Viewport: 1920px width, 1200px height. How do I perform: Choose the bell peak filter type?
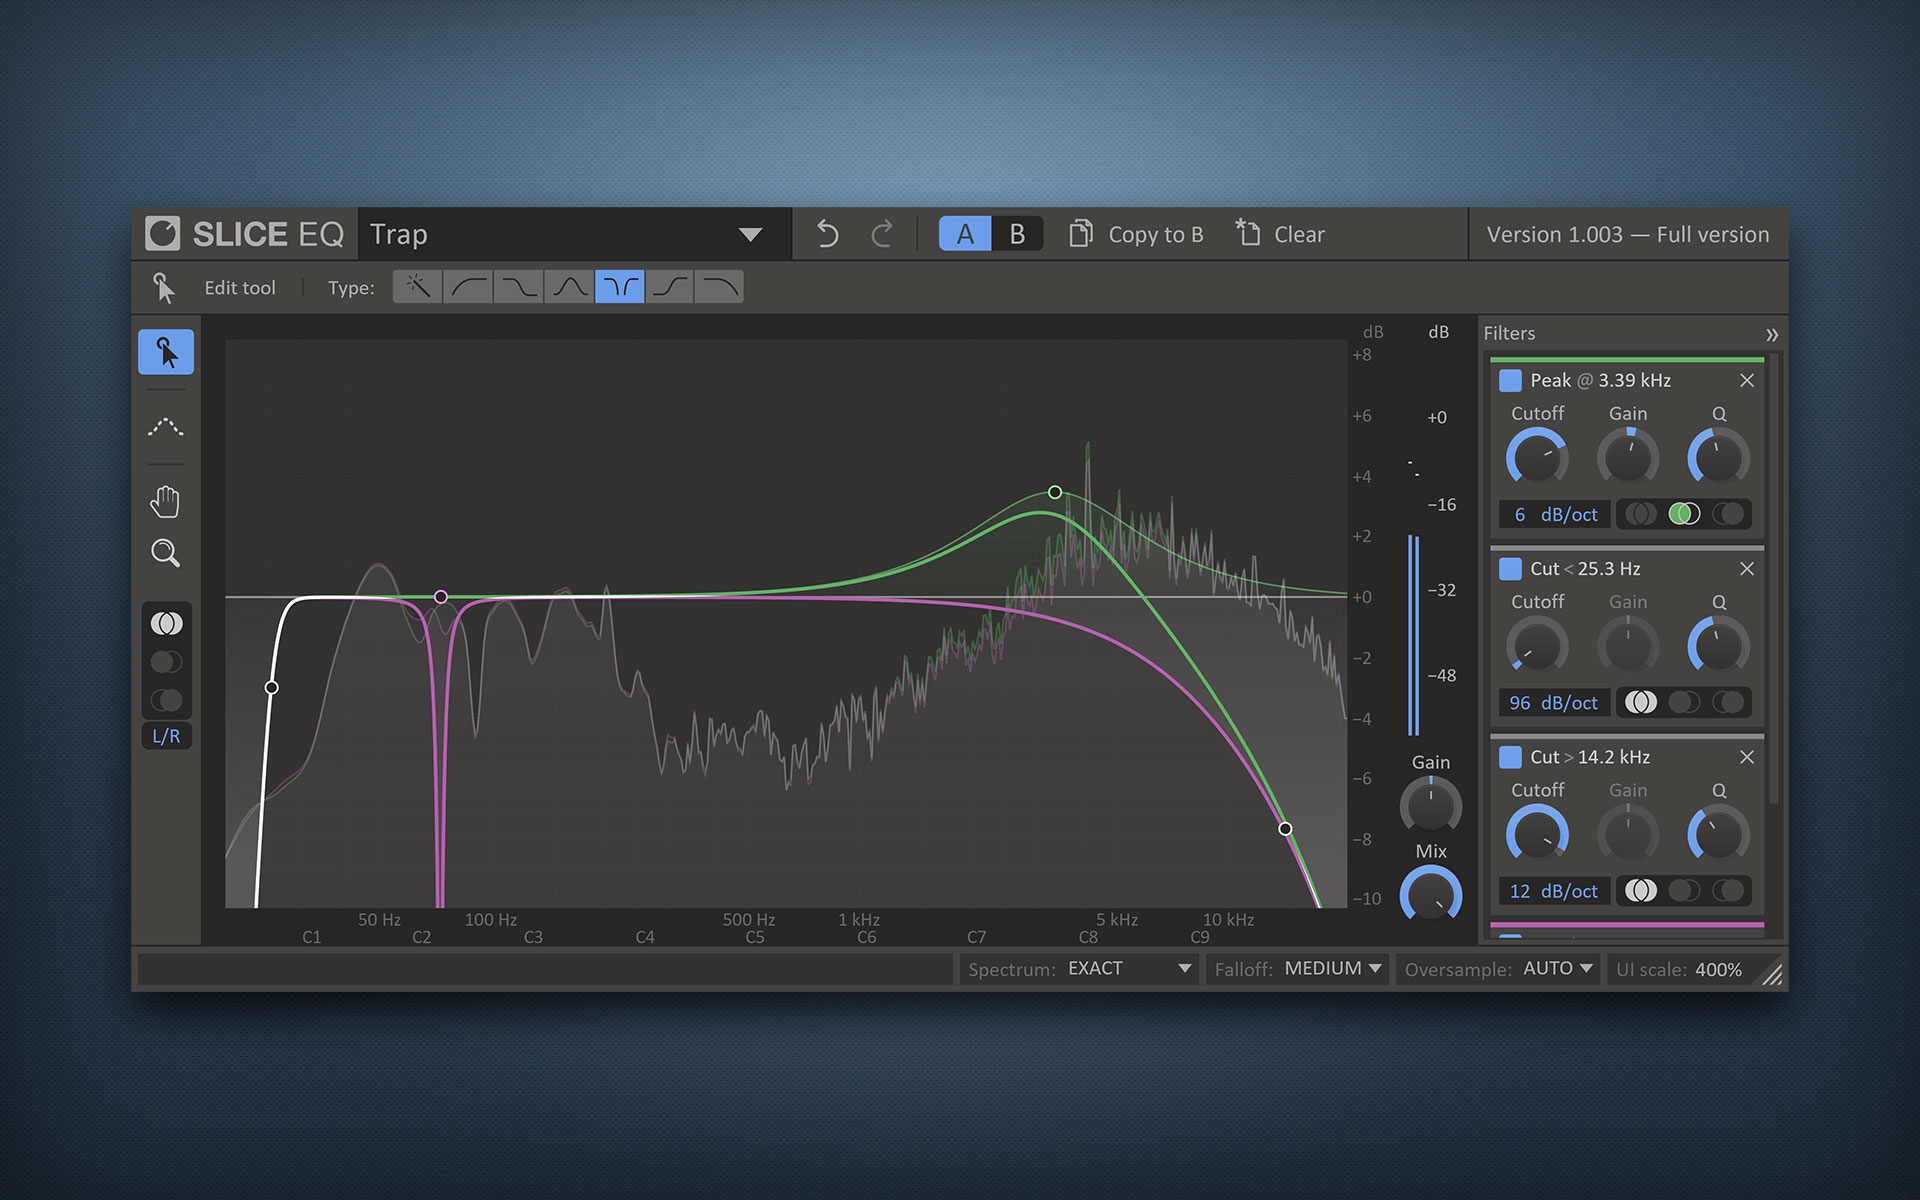tap(568, 287)
